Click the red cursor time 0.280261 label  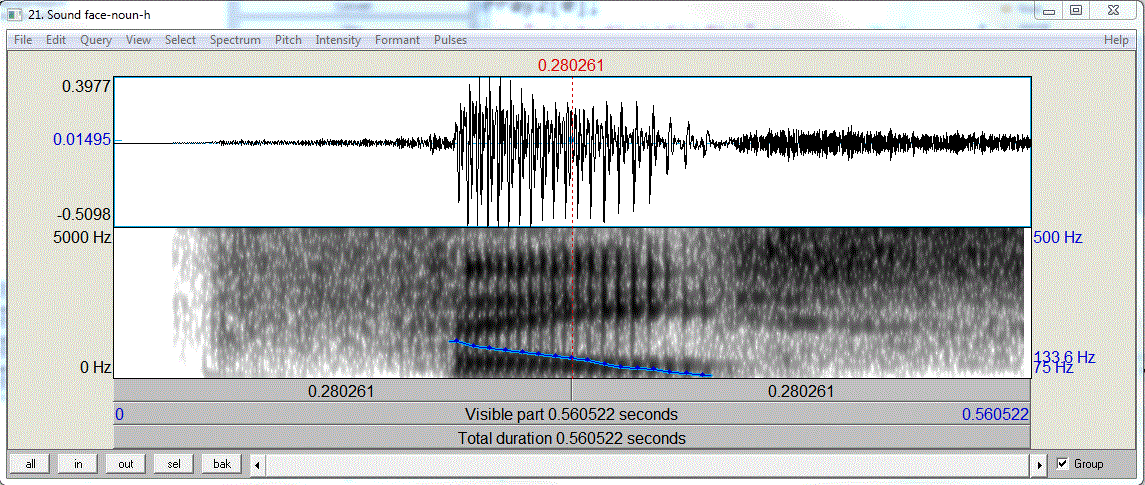pos(571,66)
